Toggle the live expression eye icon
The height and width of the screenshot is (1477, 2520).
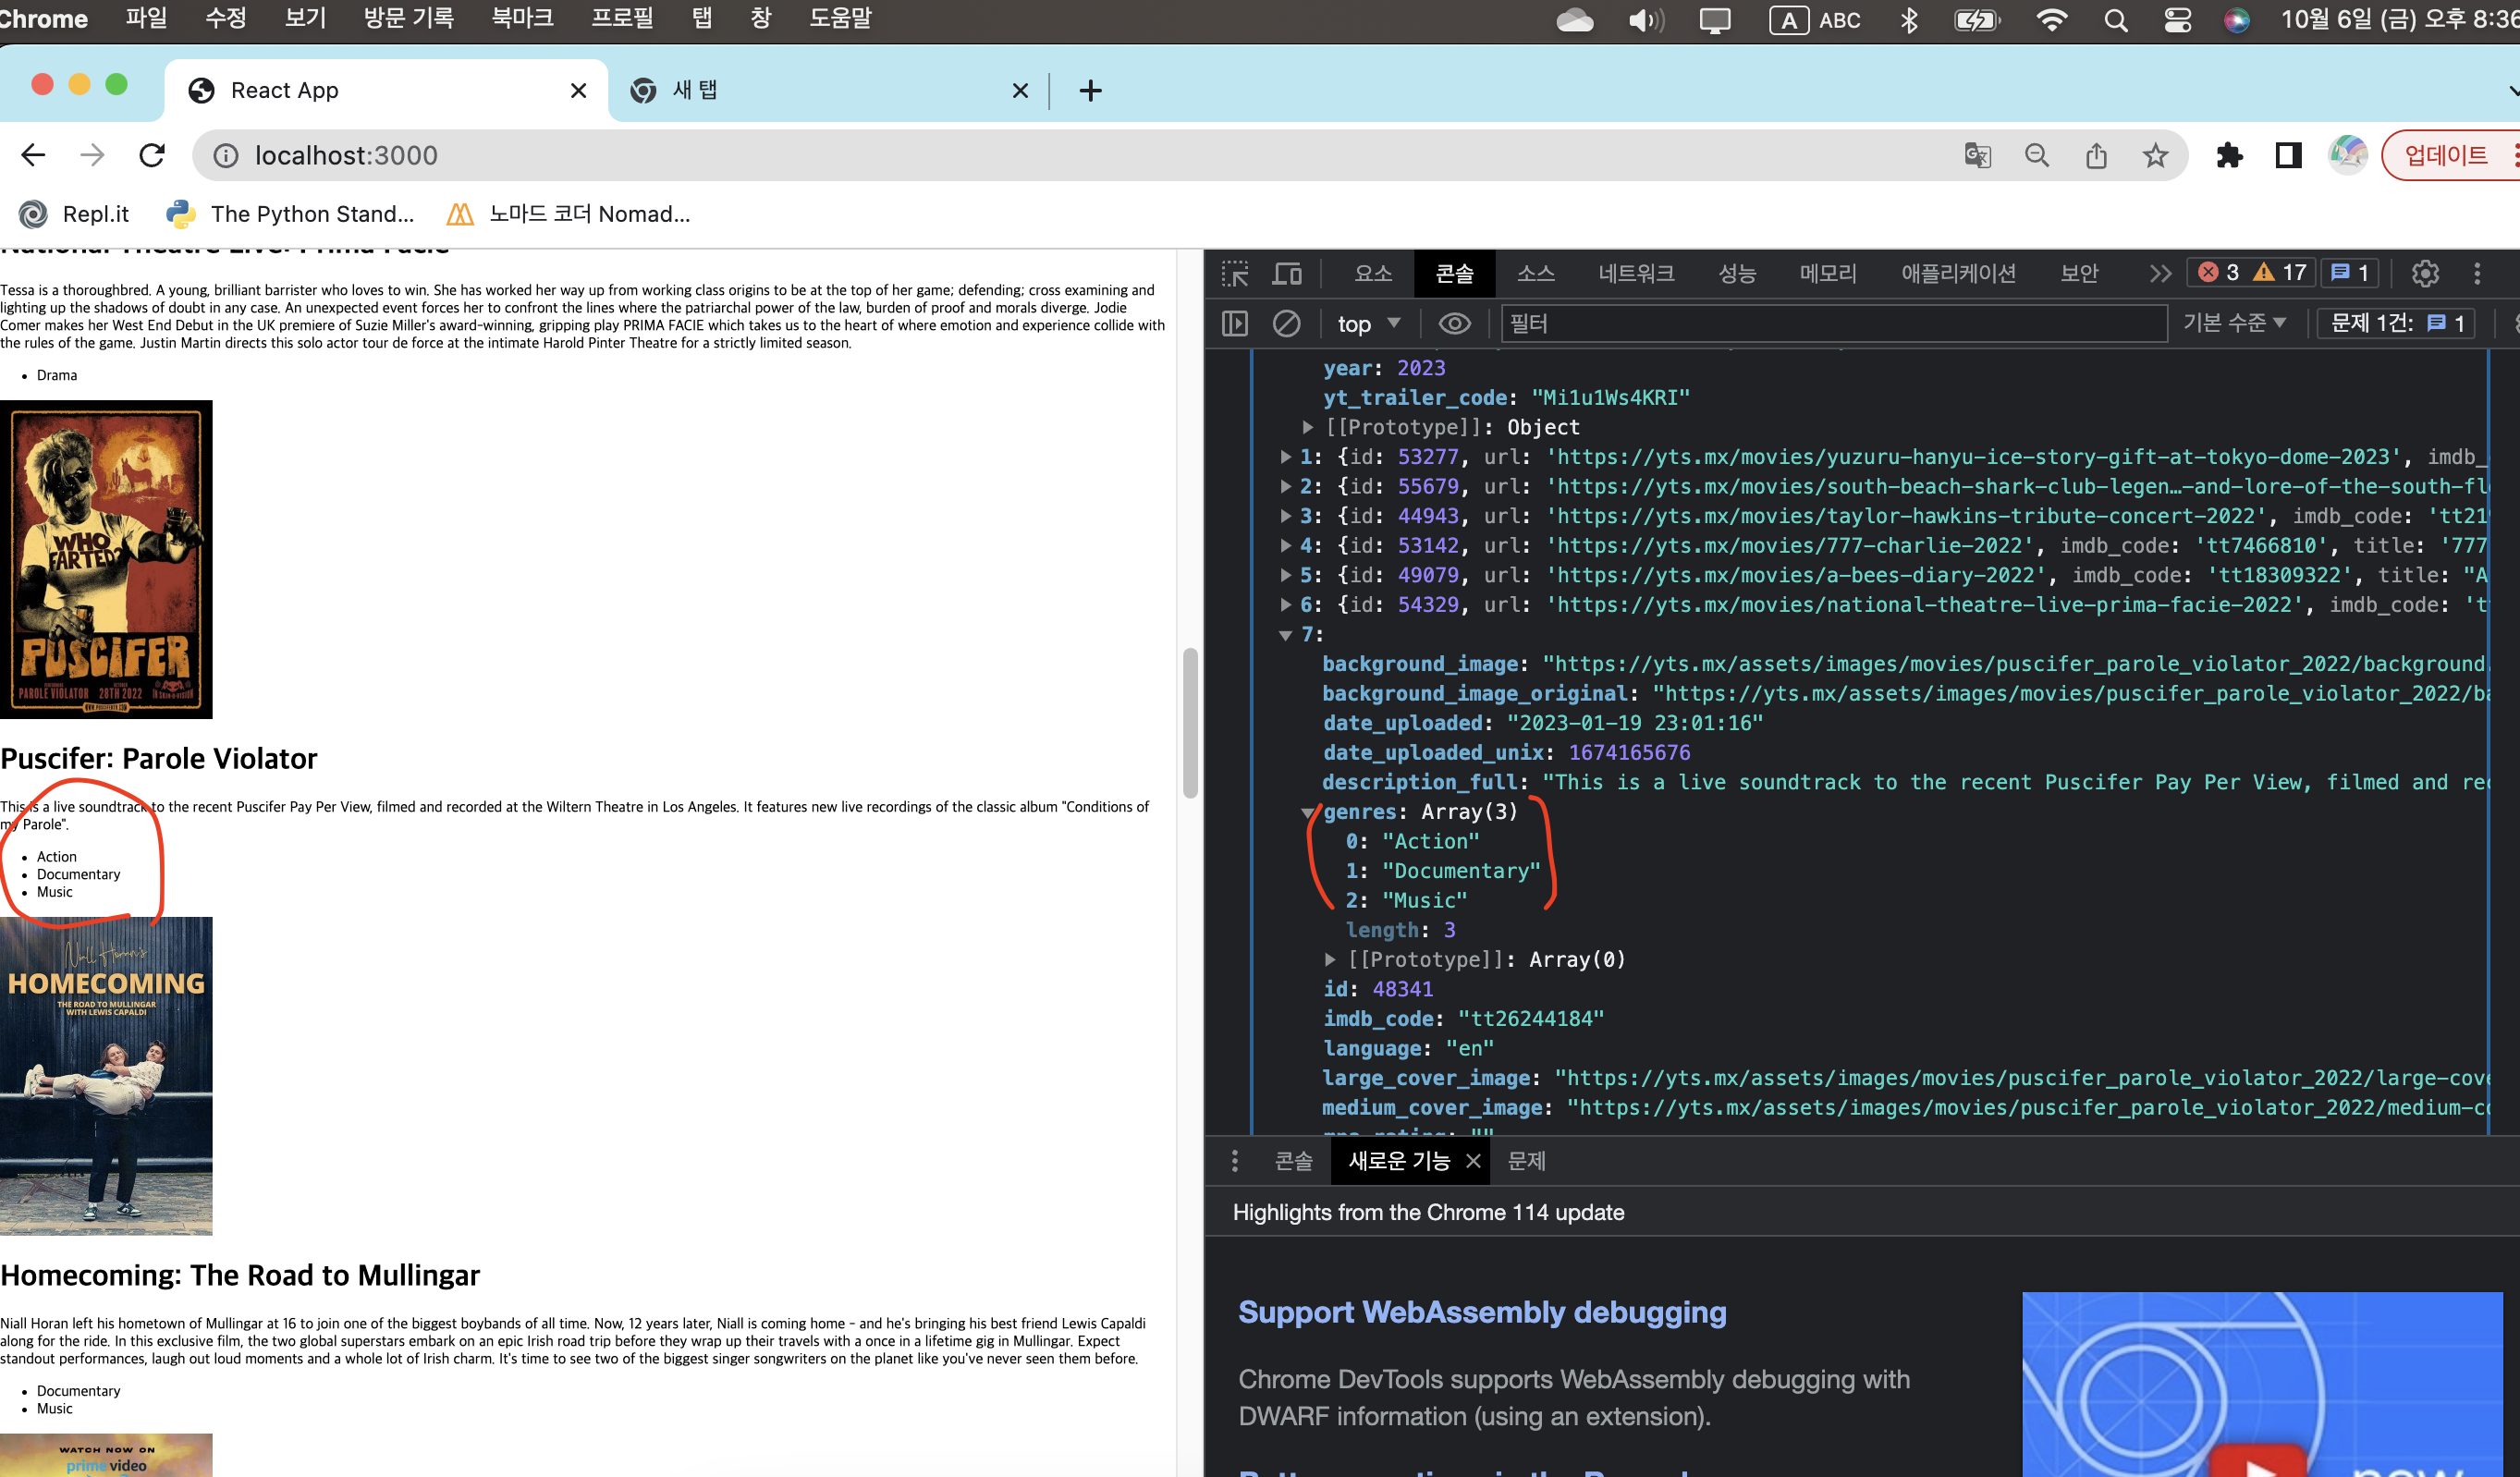[1454, 323]
